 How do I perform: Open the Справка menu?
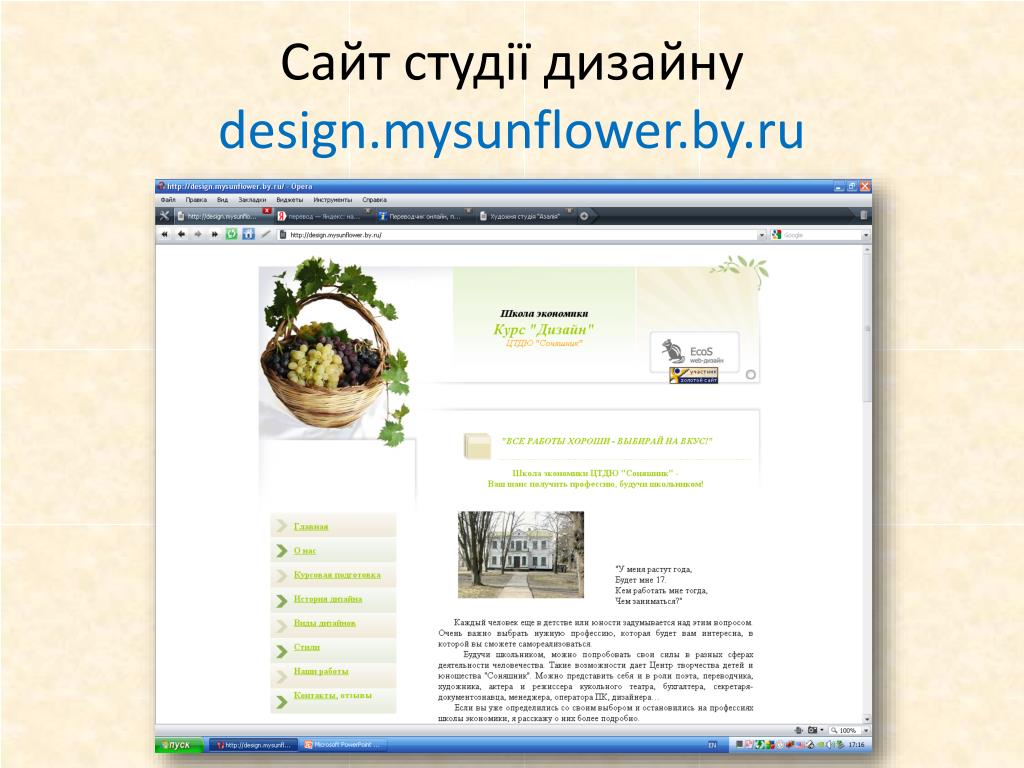pyautogui.click(x=375, y=200)
